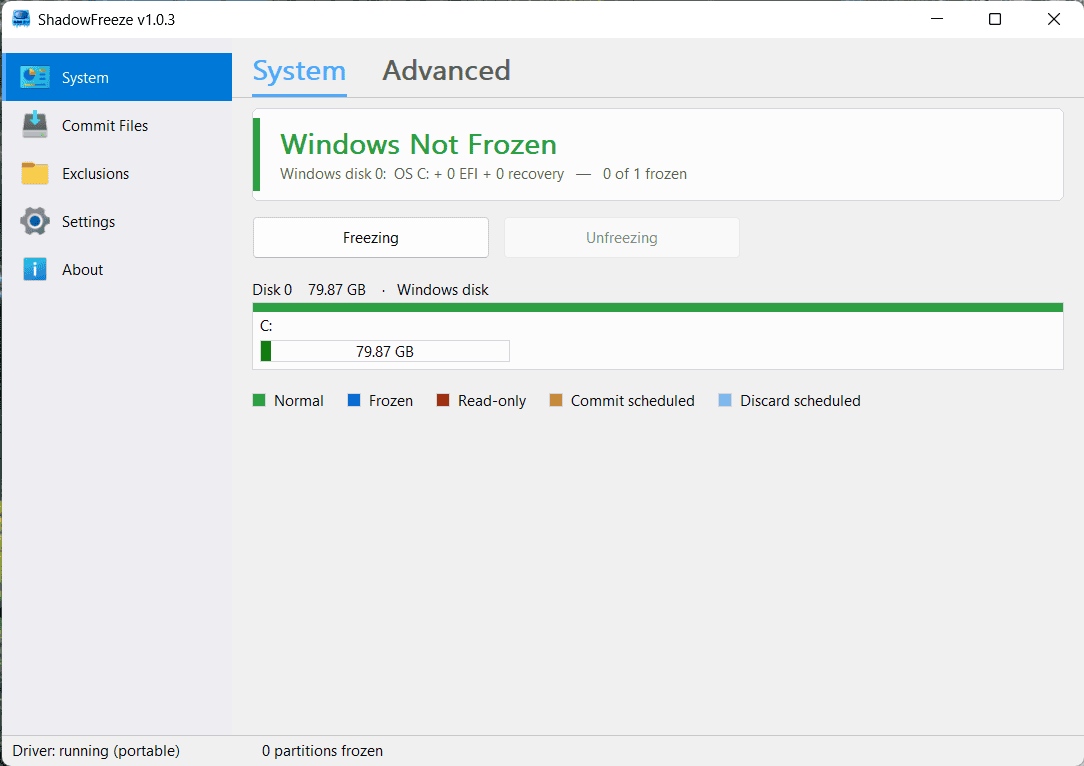The image size is (1084, 766).
Task: Click the yellow Exclusions folder icon
Action: click(35, 174)
